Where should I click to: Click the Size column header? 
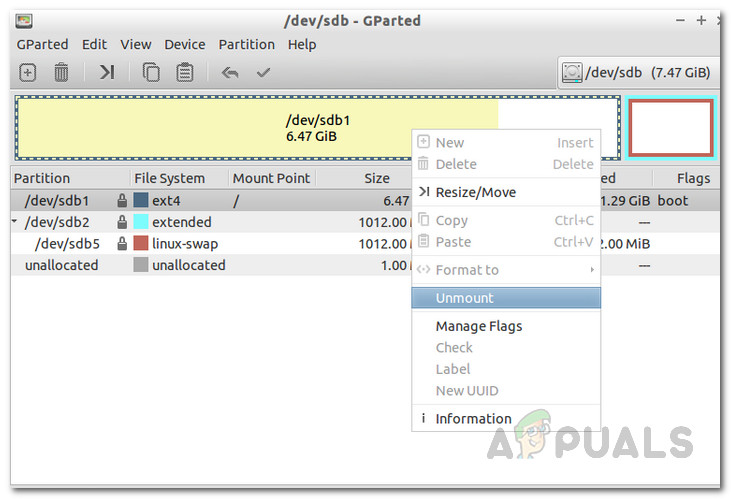pyautogui.click(x=377, y=178)
